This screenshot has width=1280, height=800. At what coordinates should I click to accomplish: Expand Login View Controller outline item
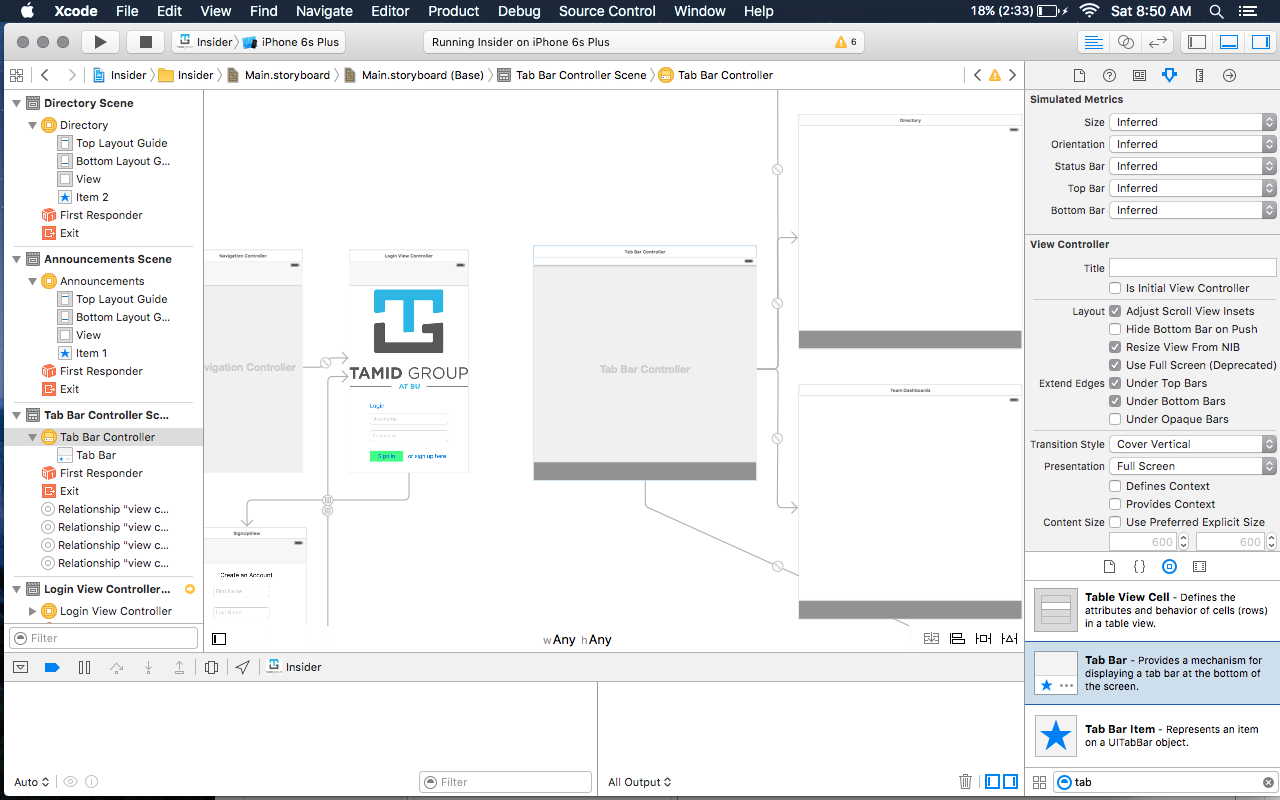32,611
